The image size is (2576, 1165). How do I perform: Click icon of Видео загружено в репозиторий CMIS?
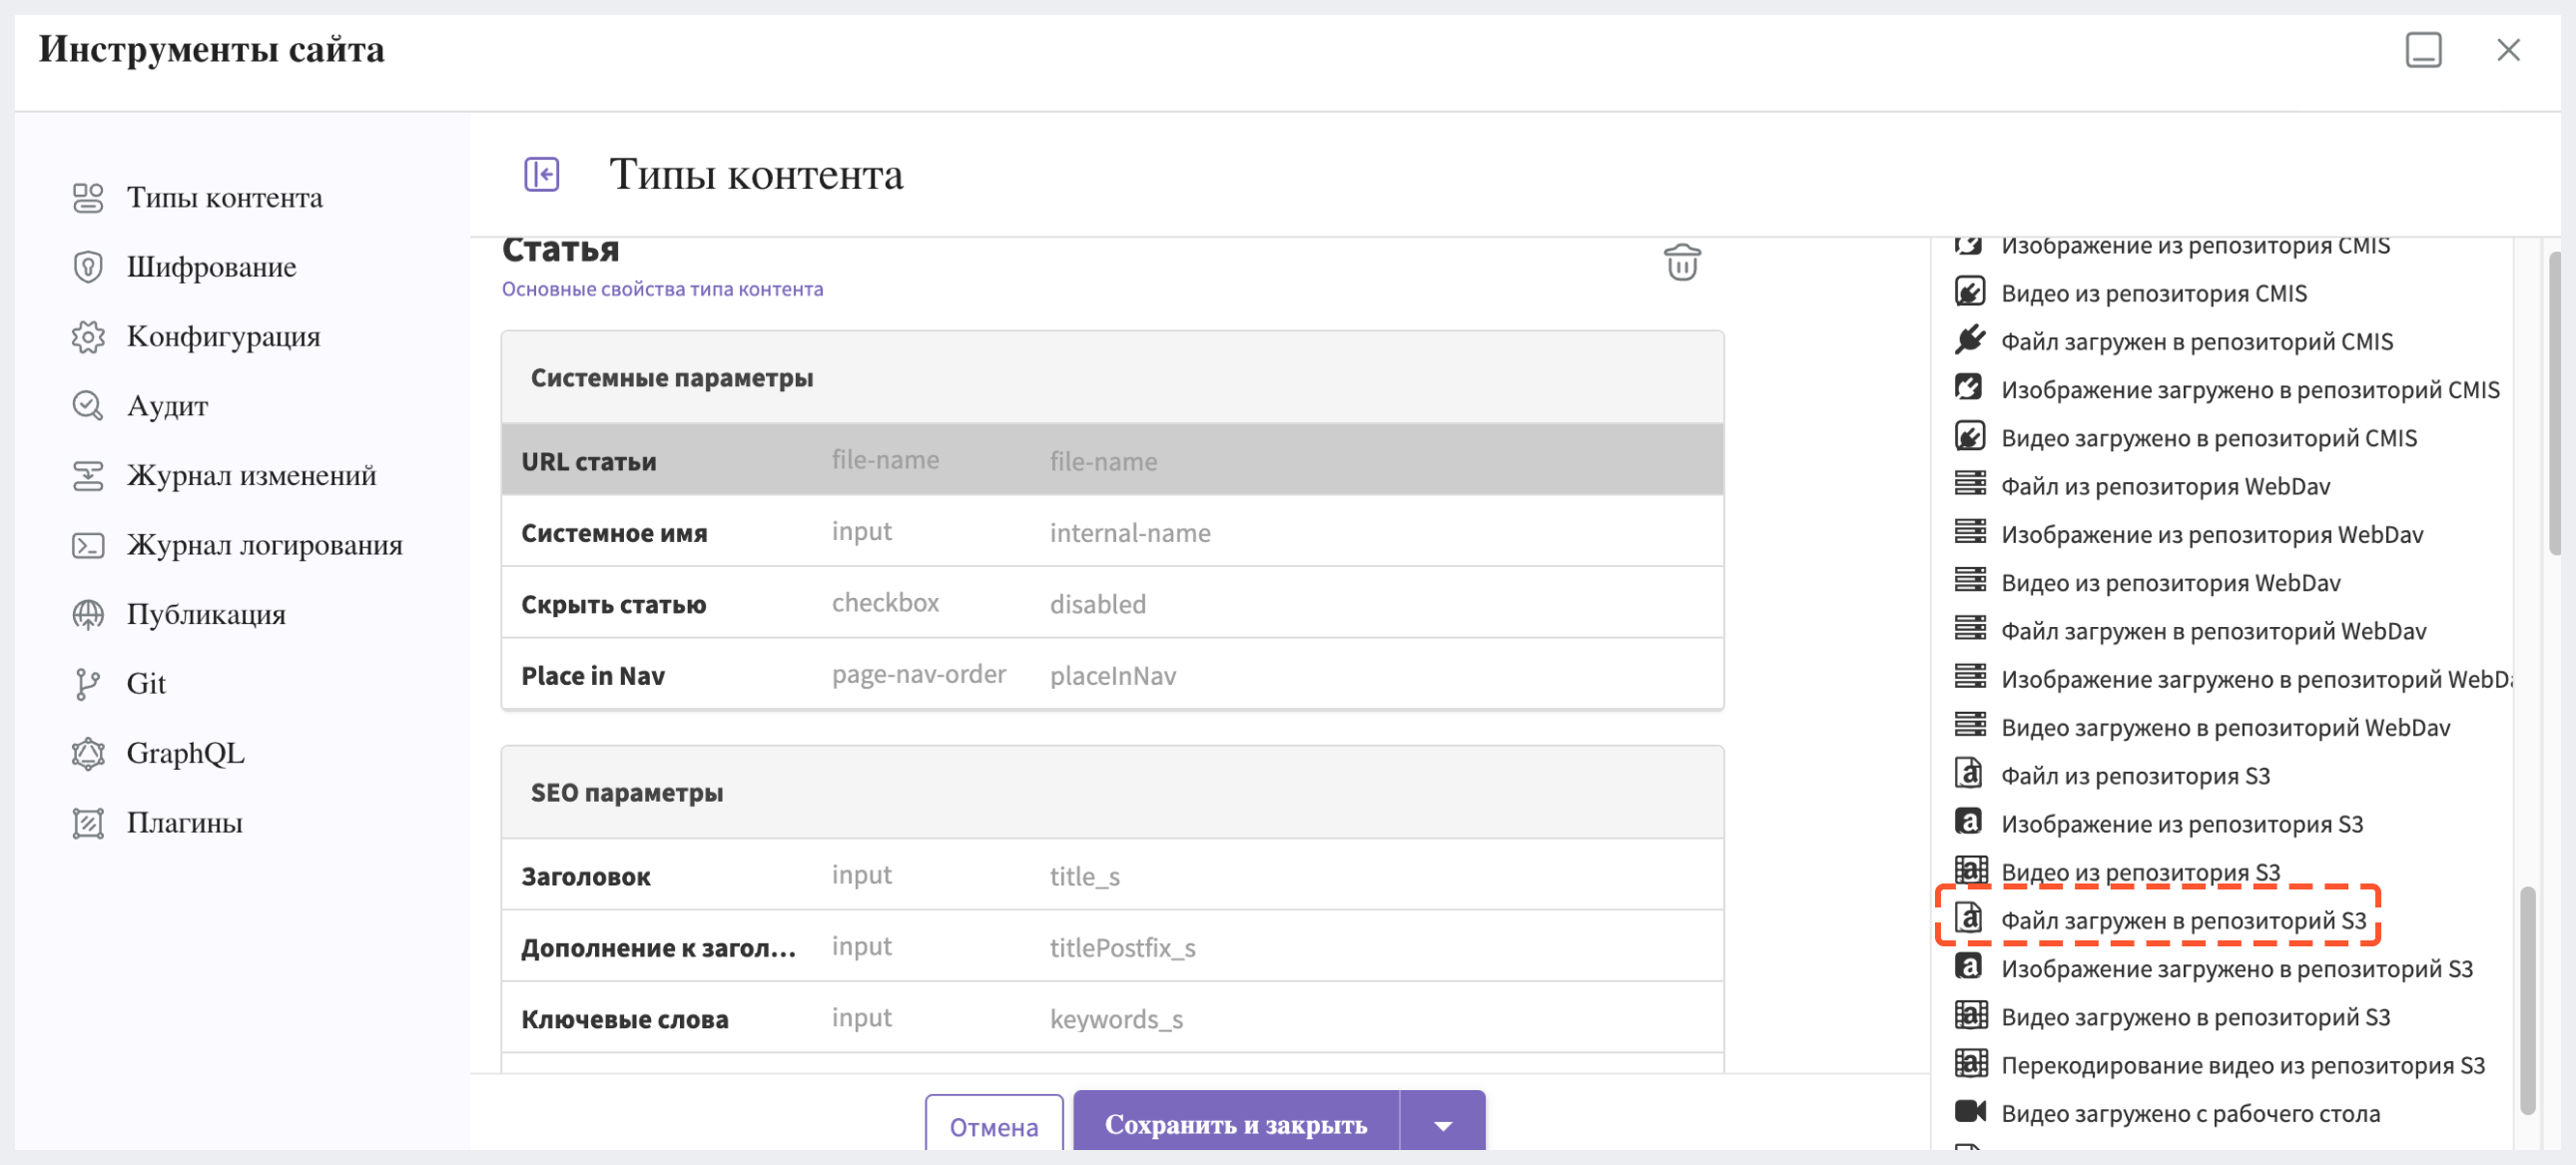(1970, 437)
